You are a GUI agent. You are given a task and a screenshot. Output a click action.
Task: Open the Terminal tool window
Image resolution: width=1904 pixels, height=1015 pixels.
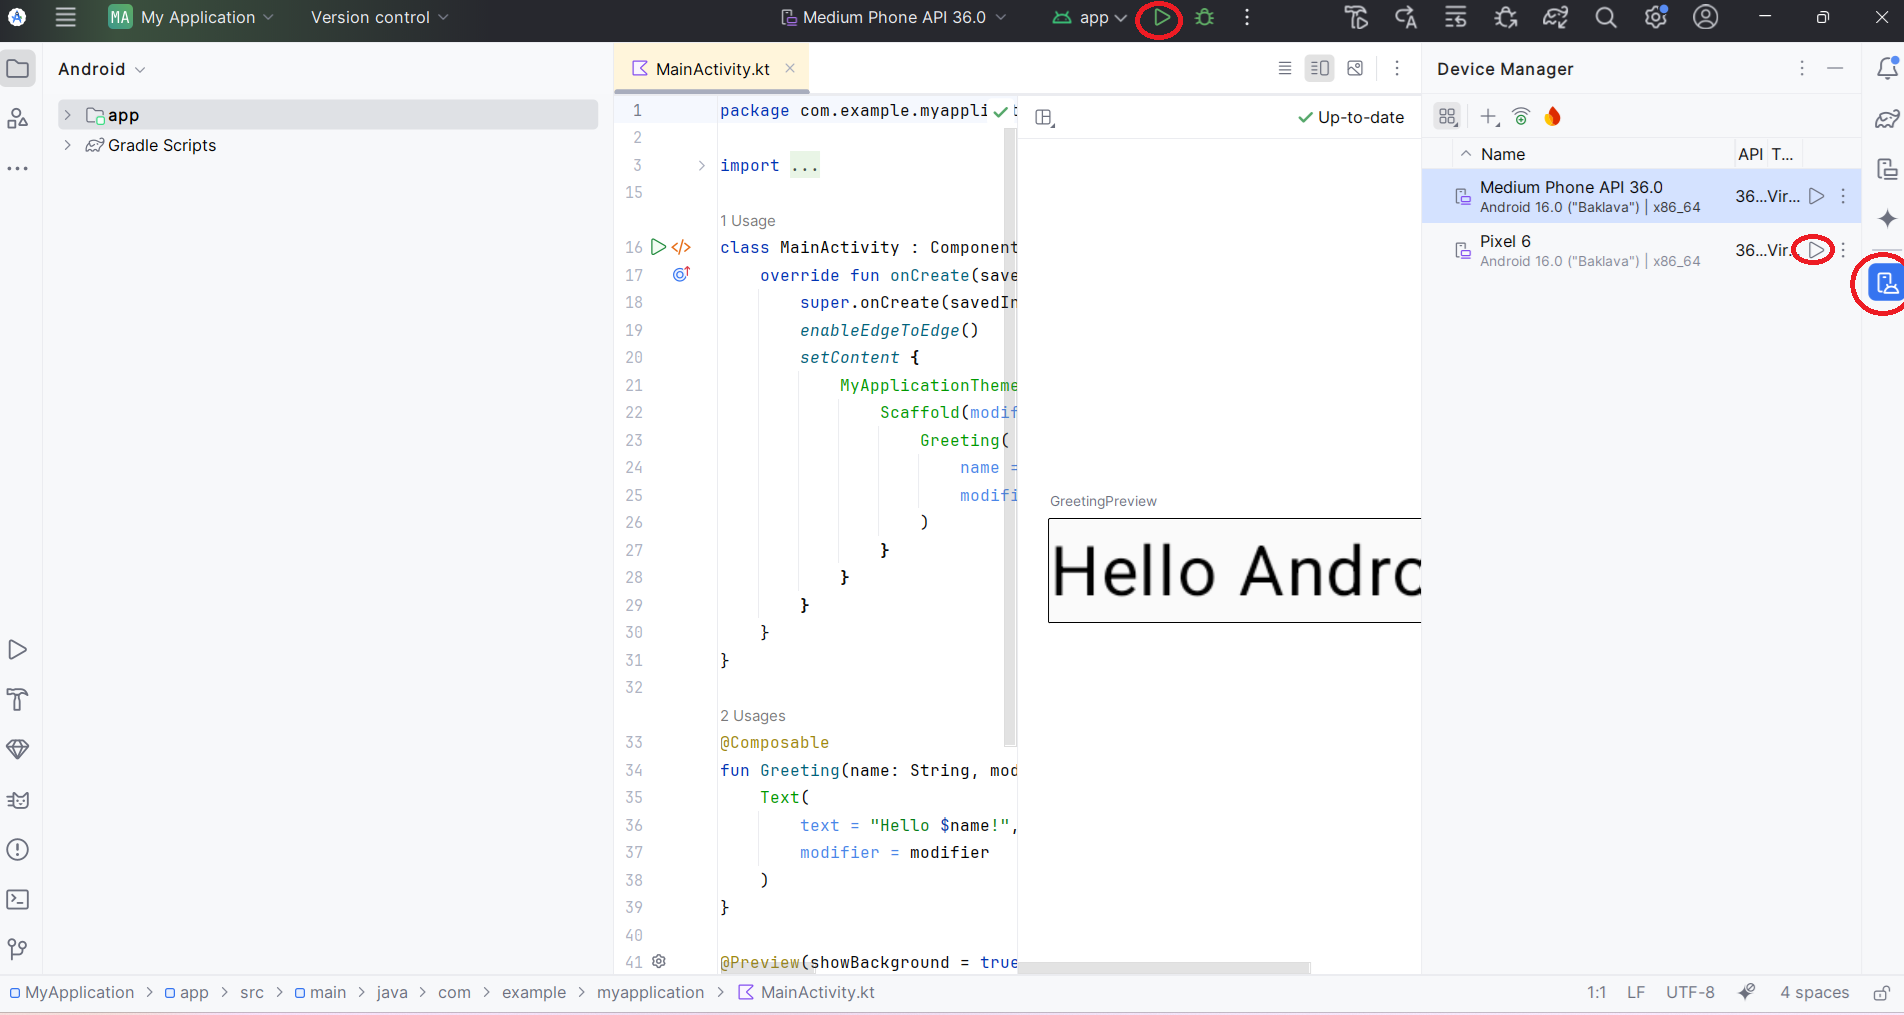pyautogui.click(x=18, y=899)
